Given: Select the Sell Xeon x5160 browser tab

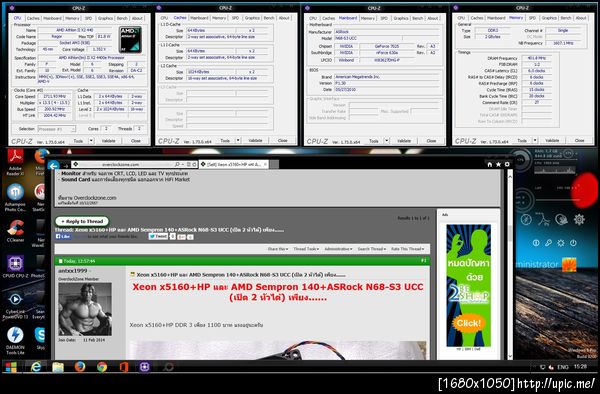Looking at the screenshot, I should (233, 164).
